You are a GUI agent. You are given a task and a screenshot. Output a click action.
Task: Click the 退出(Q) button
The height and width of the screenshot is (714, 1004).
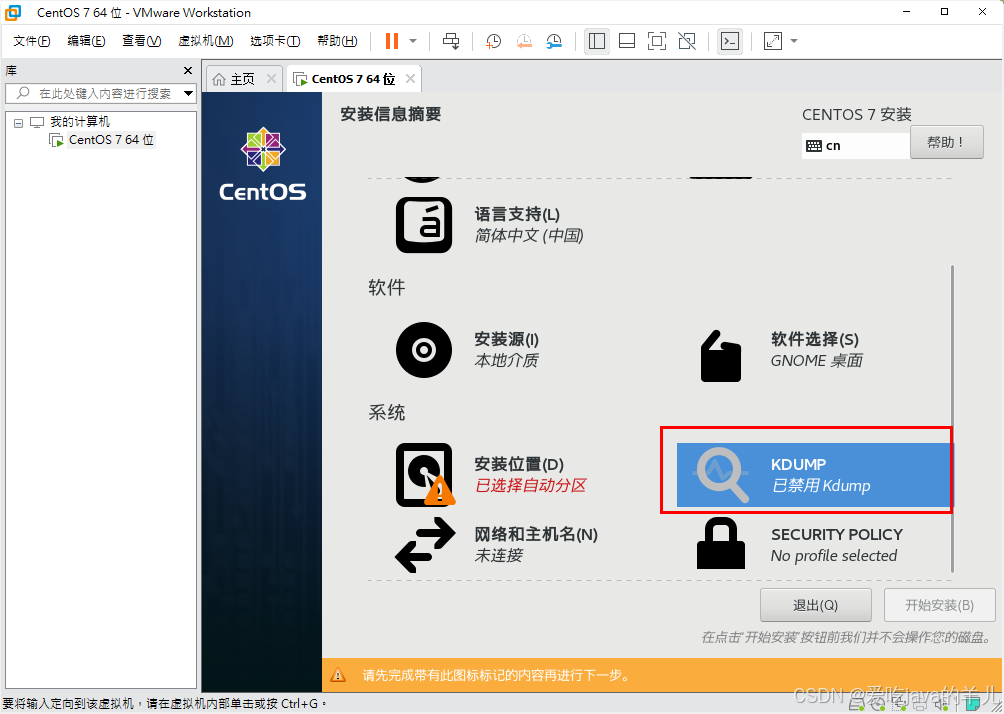(x=815, y=605)
